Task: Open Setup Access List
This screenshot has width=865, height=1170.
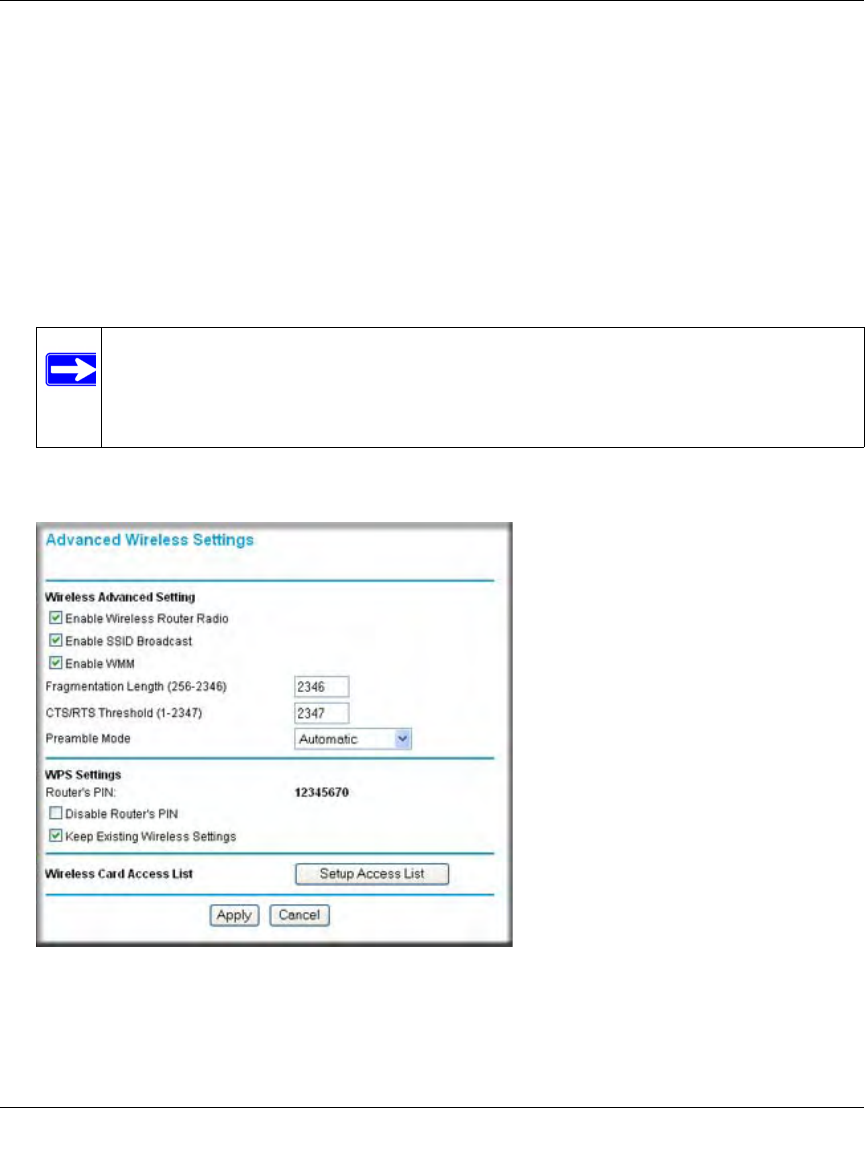Action: coord(372,874)
